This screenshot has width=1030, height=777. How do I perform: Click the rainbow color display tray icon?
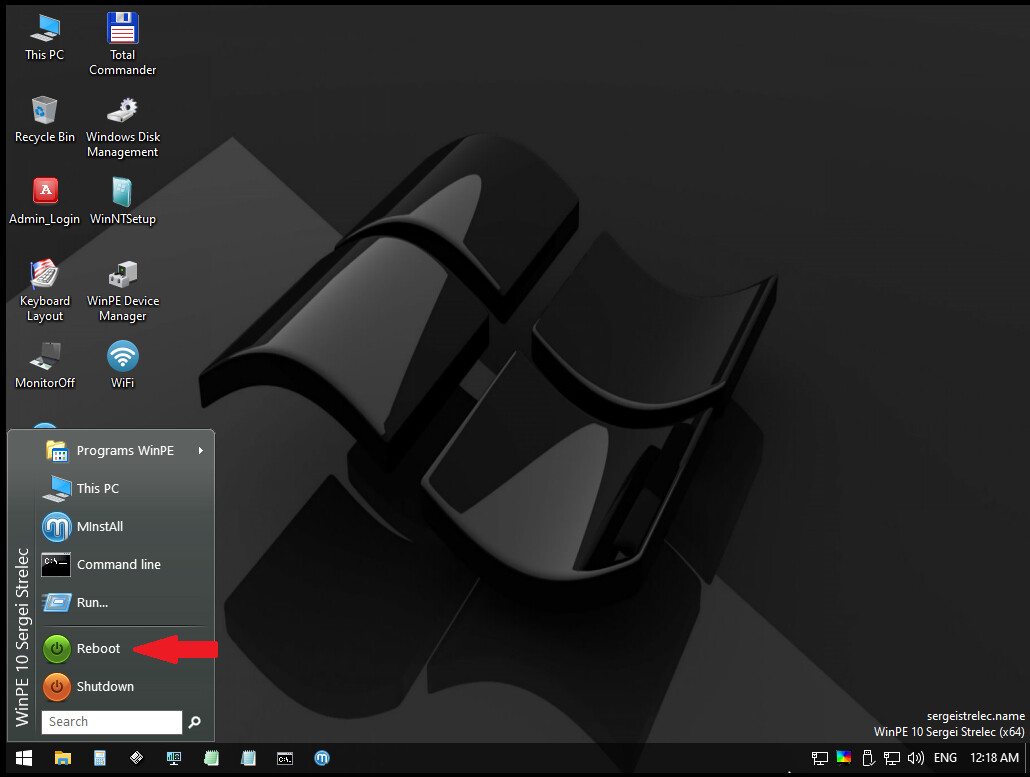point(843,758)
